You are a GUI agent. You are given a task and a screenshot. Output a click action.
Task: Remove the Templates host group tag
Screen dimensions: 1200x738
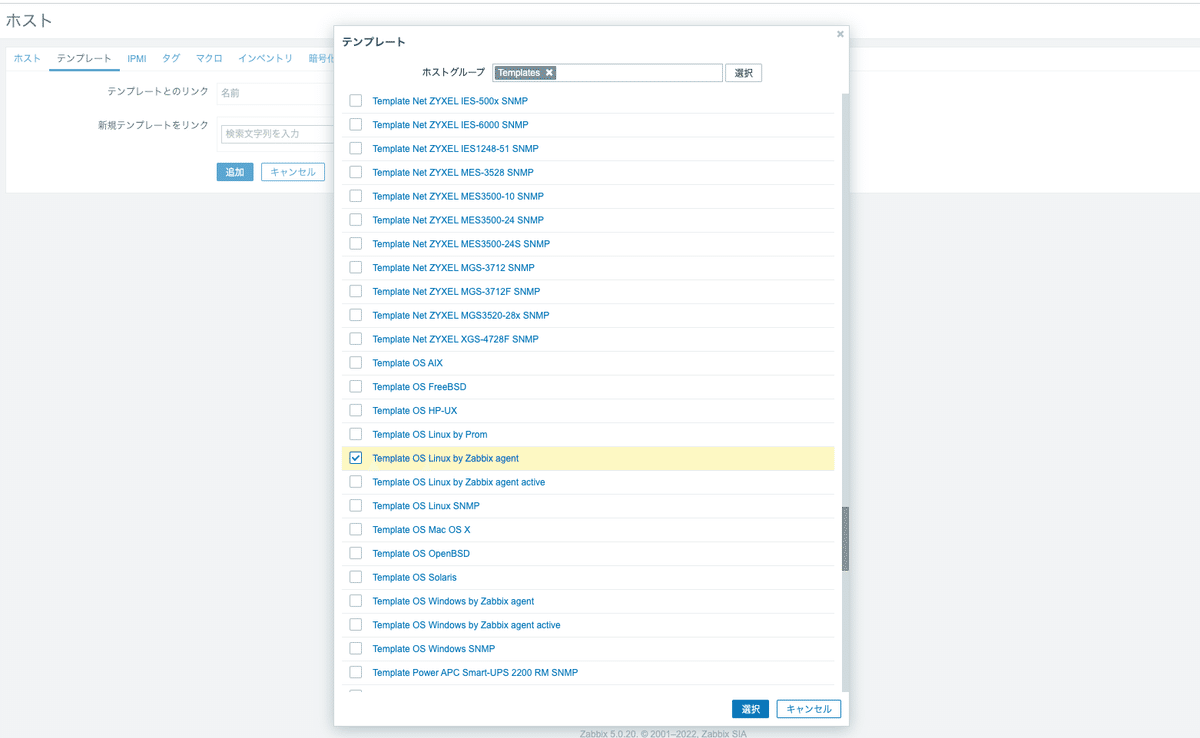click(550, 73)
